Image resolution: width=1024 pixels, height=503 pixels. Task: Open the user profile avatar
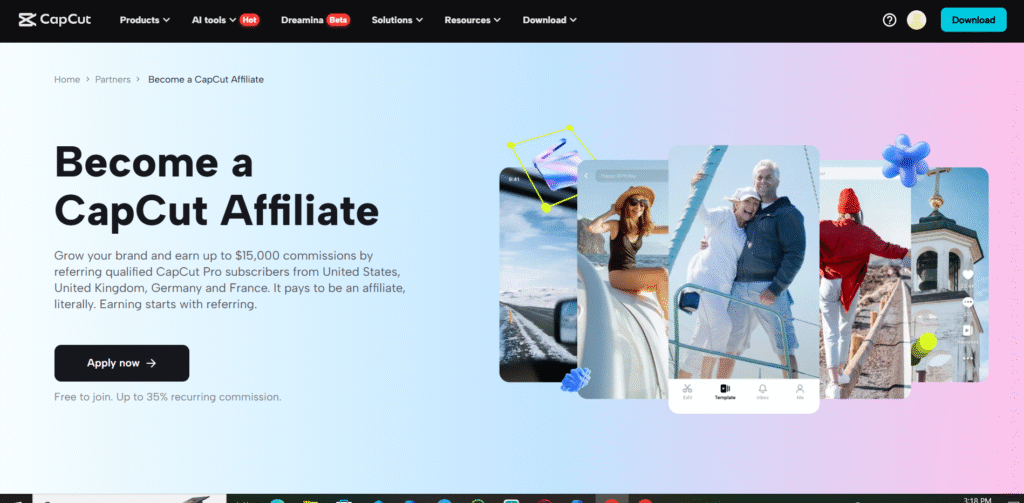coord(916,20)
